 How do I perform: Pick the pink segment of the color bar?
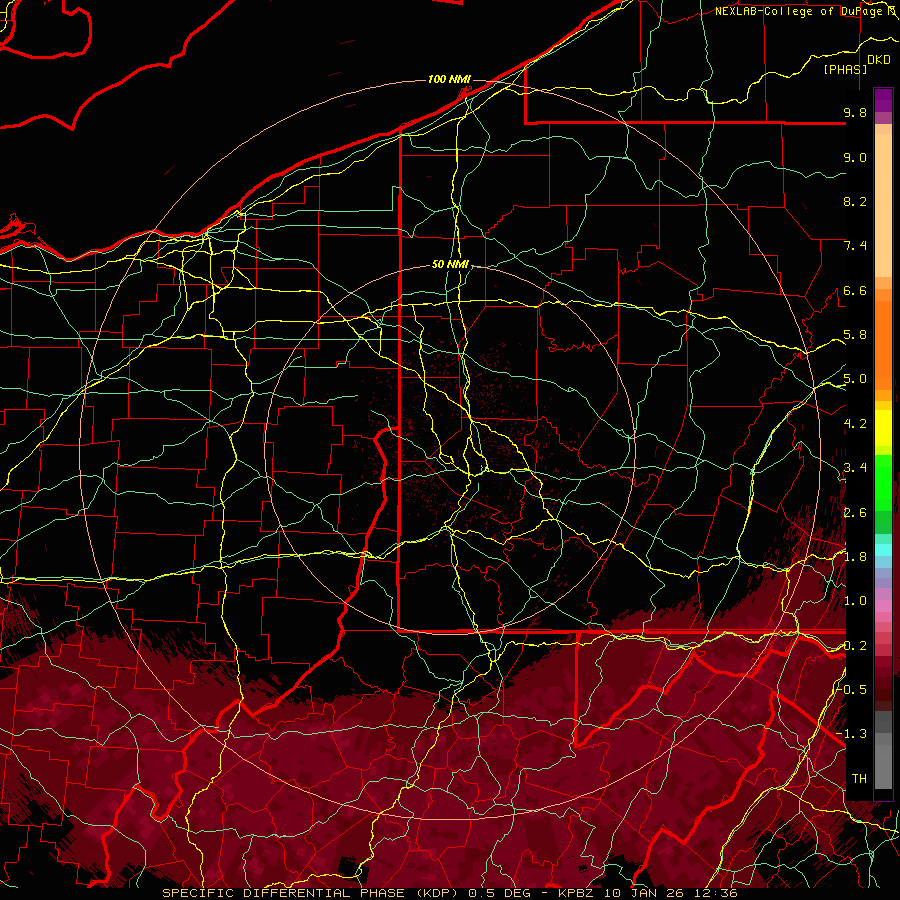[x=883, y=606]
